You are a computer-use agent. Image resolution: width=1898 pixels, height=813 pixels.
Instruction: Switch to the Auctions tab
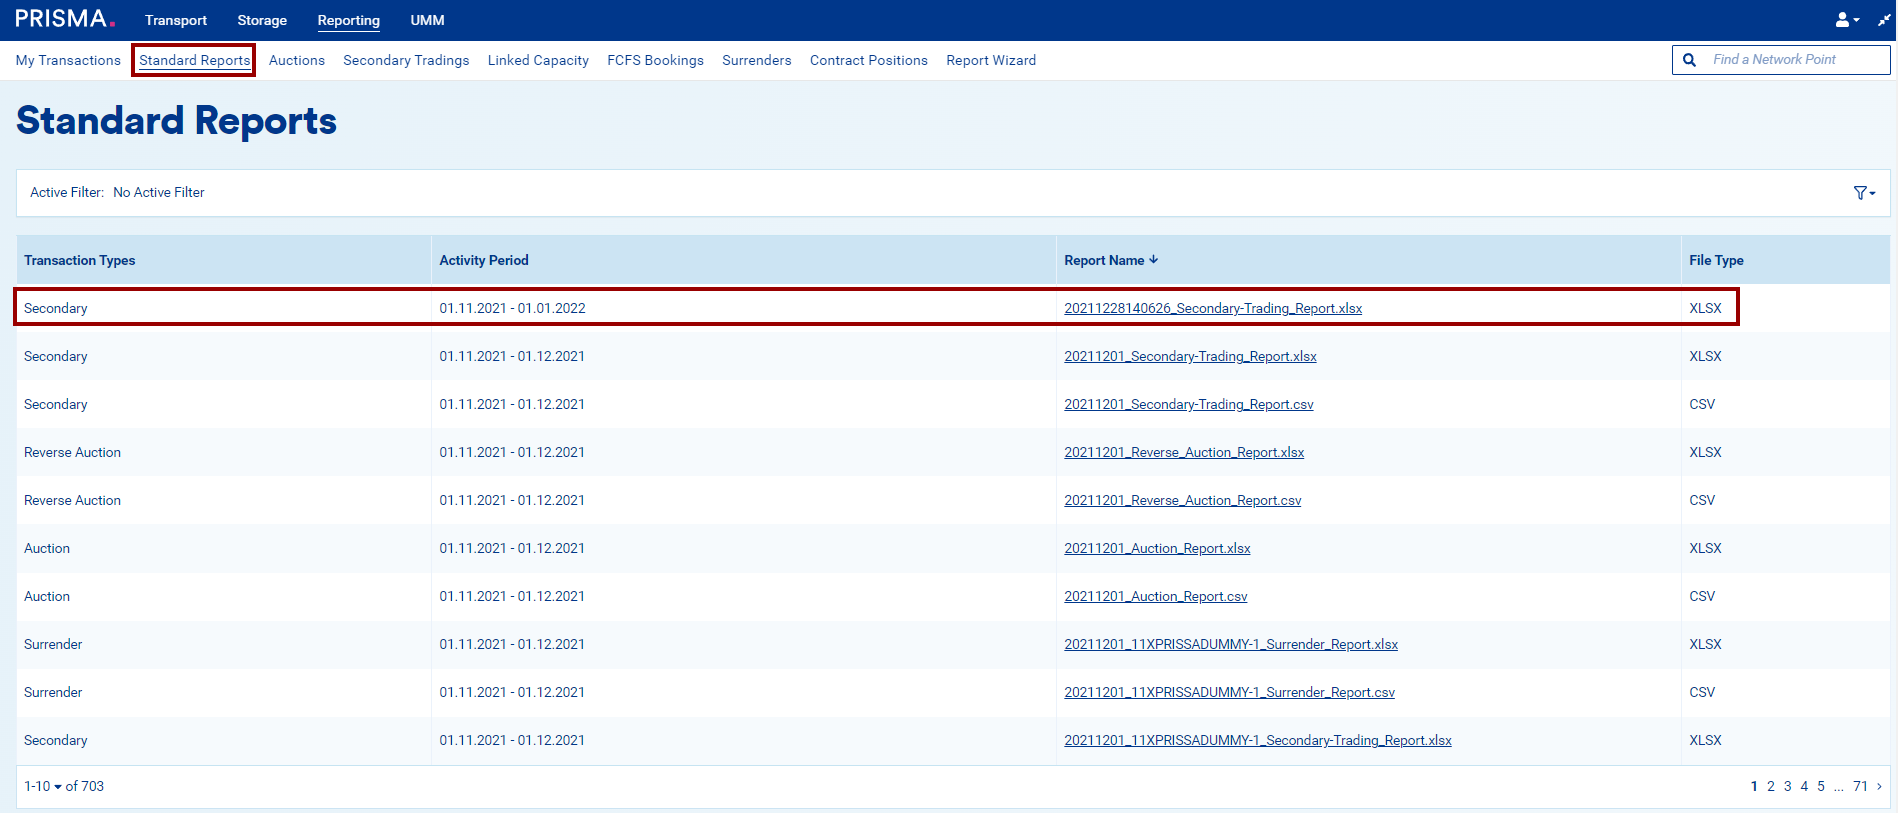pos(296,60)
